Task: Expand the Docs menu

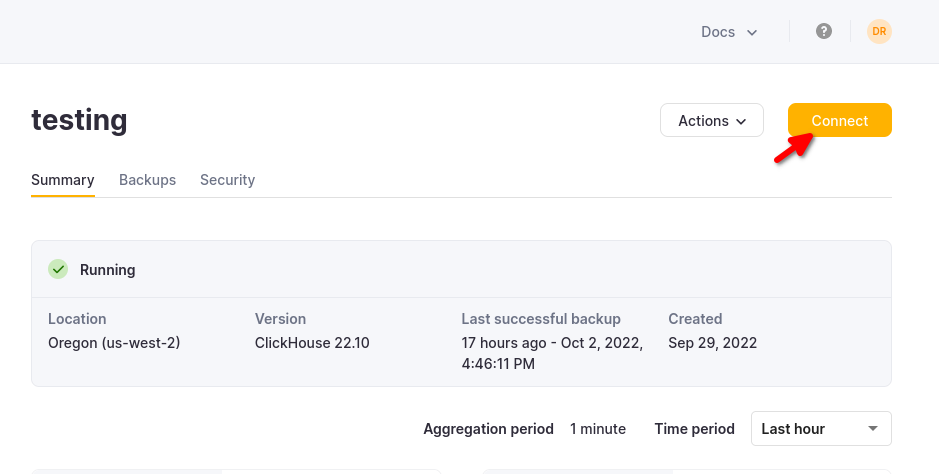Action: click(729, 32)
